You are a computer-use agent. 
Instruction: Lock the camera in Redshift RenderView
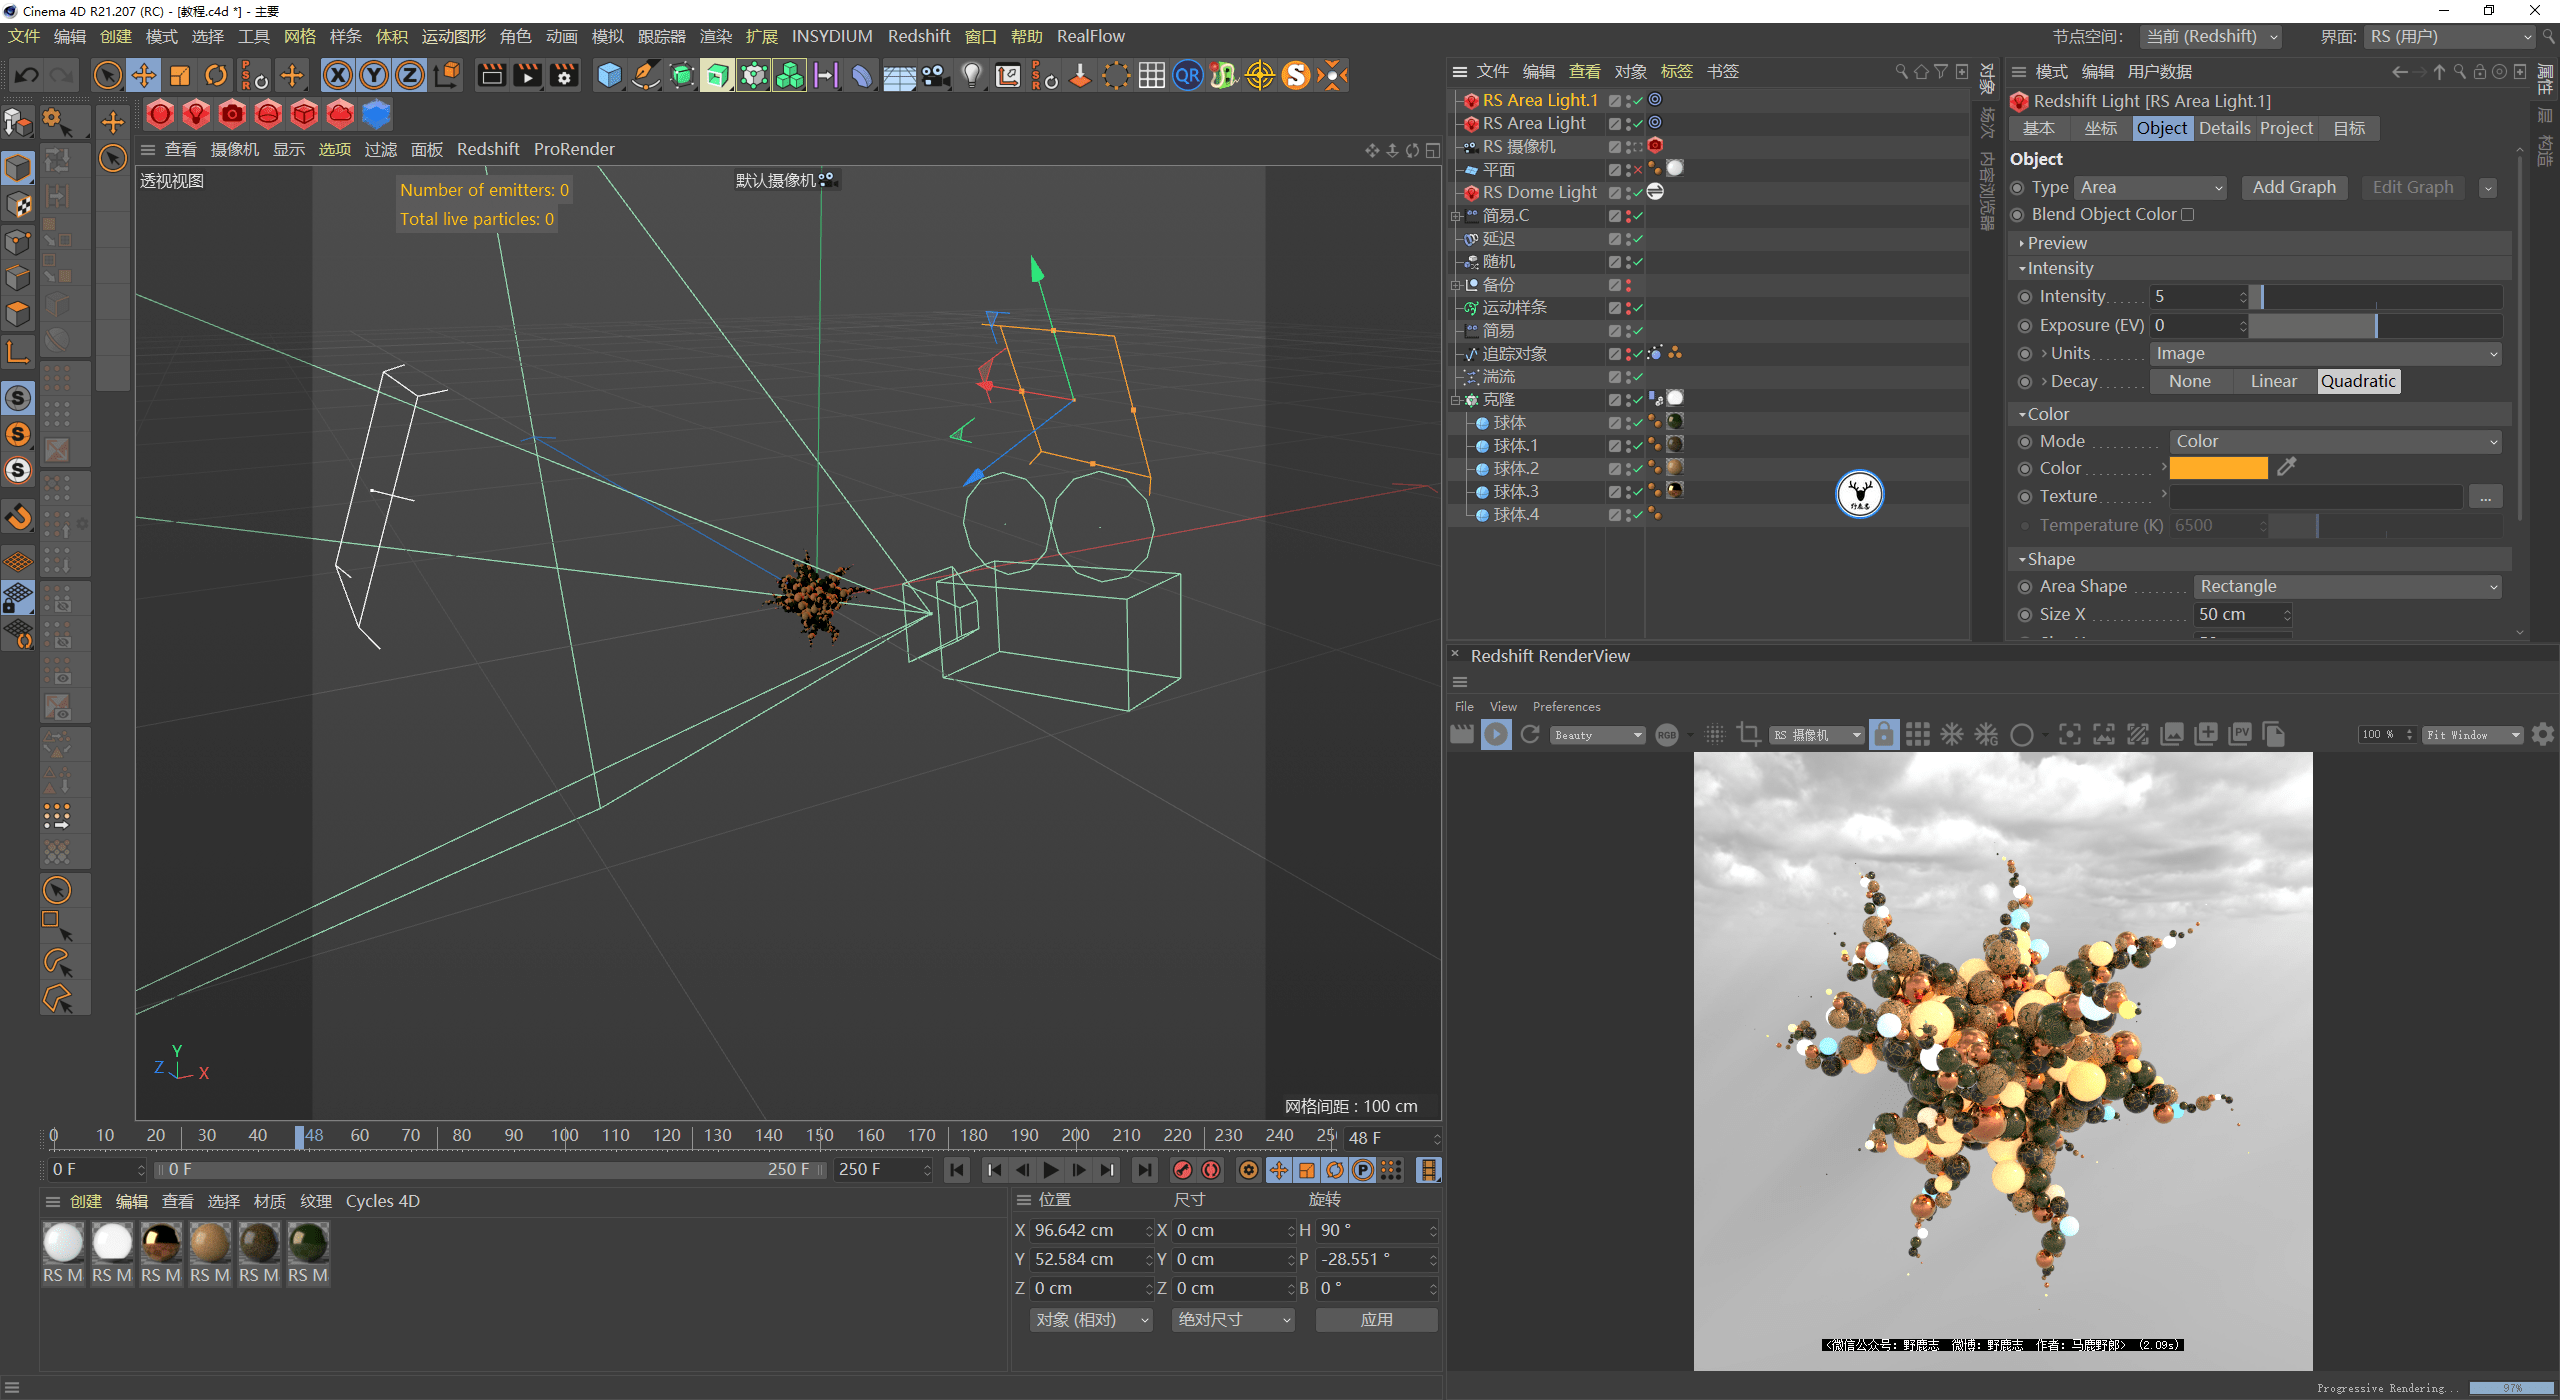[1883, 734]
